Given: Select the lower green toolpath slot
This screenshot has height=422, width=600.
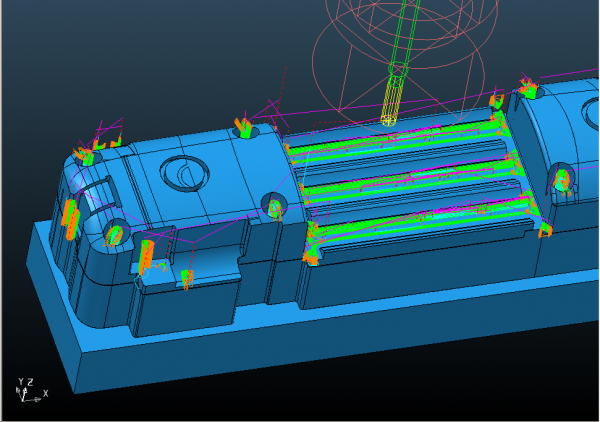Looking at the screenshot, I should pos(420,214).
